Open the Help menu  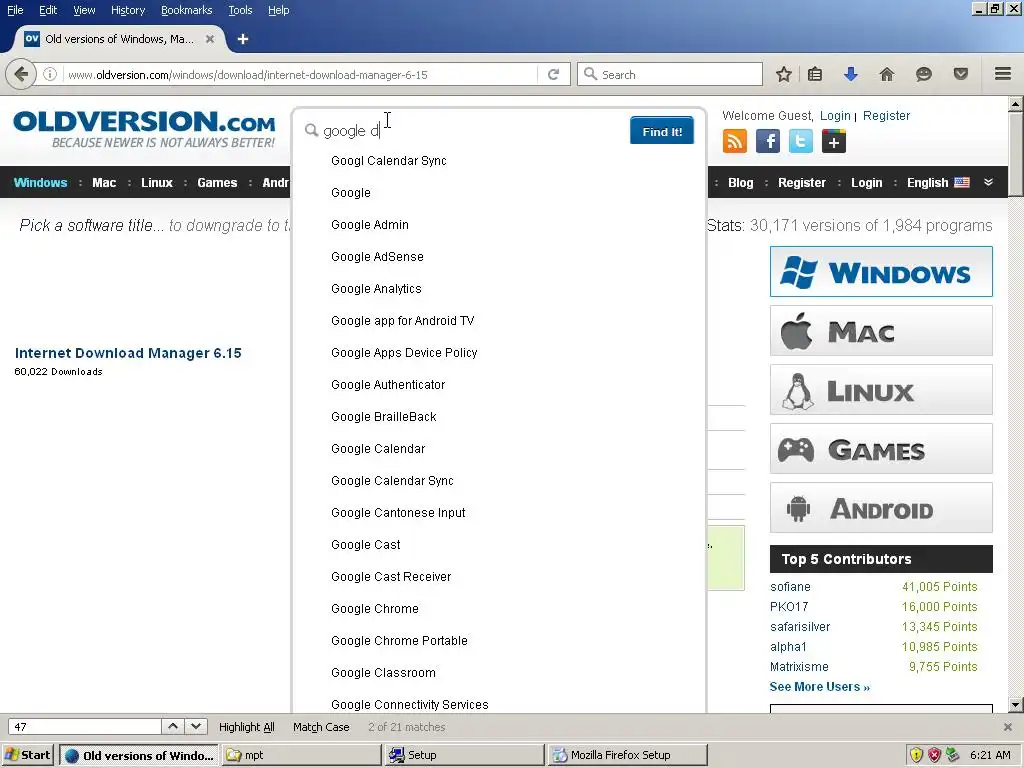(x=279, y=10)
